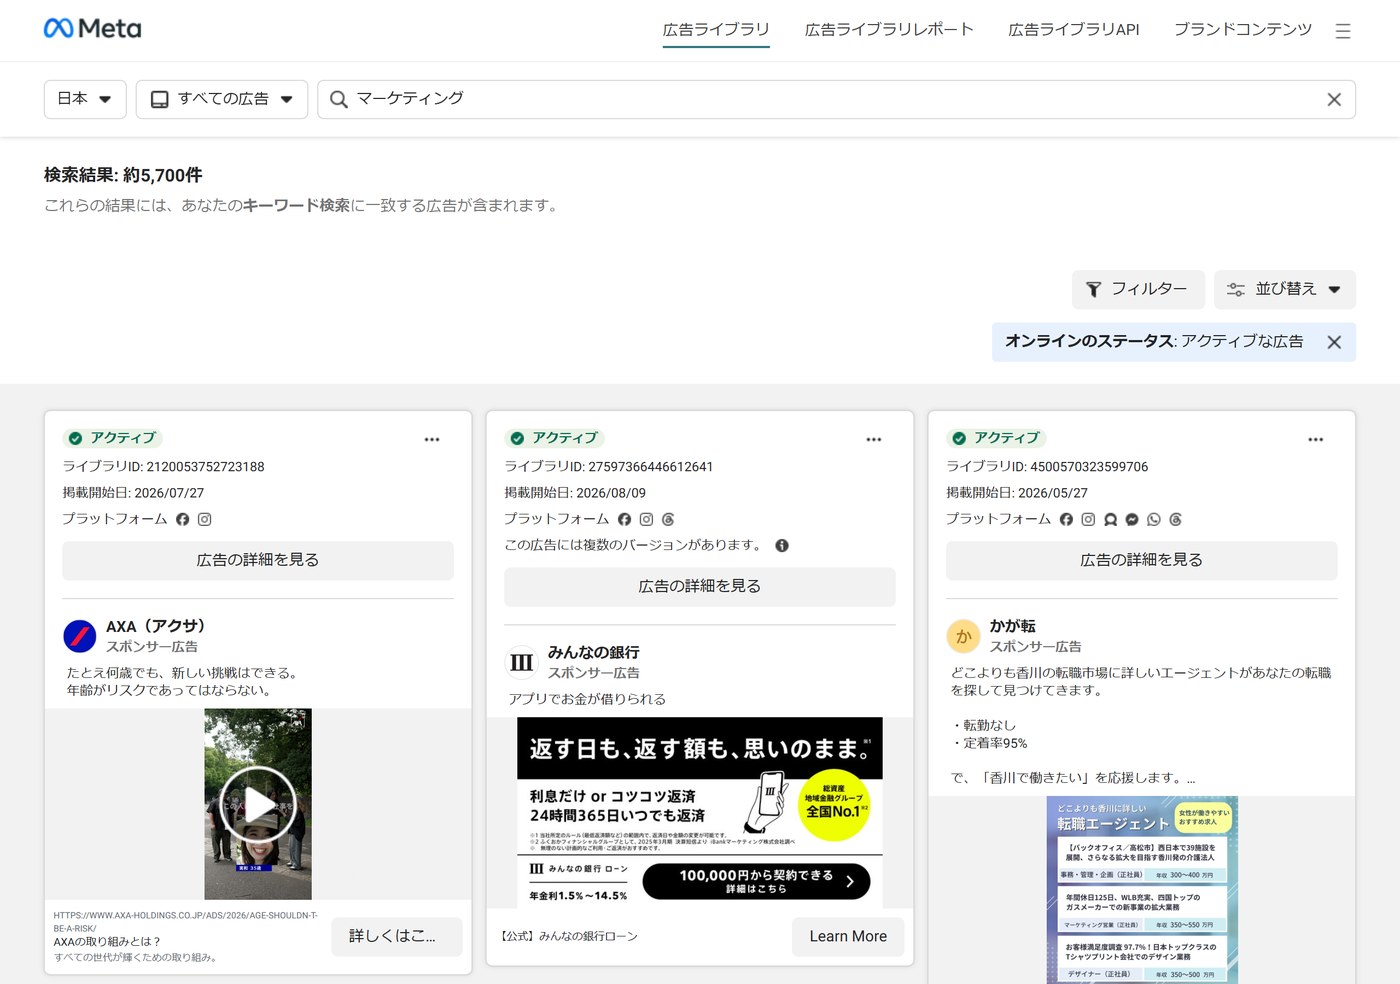1400x984 pixels.
Task: Click the Audience Network icon on the かが転 card
Action: click(x=1110, y=519)
